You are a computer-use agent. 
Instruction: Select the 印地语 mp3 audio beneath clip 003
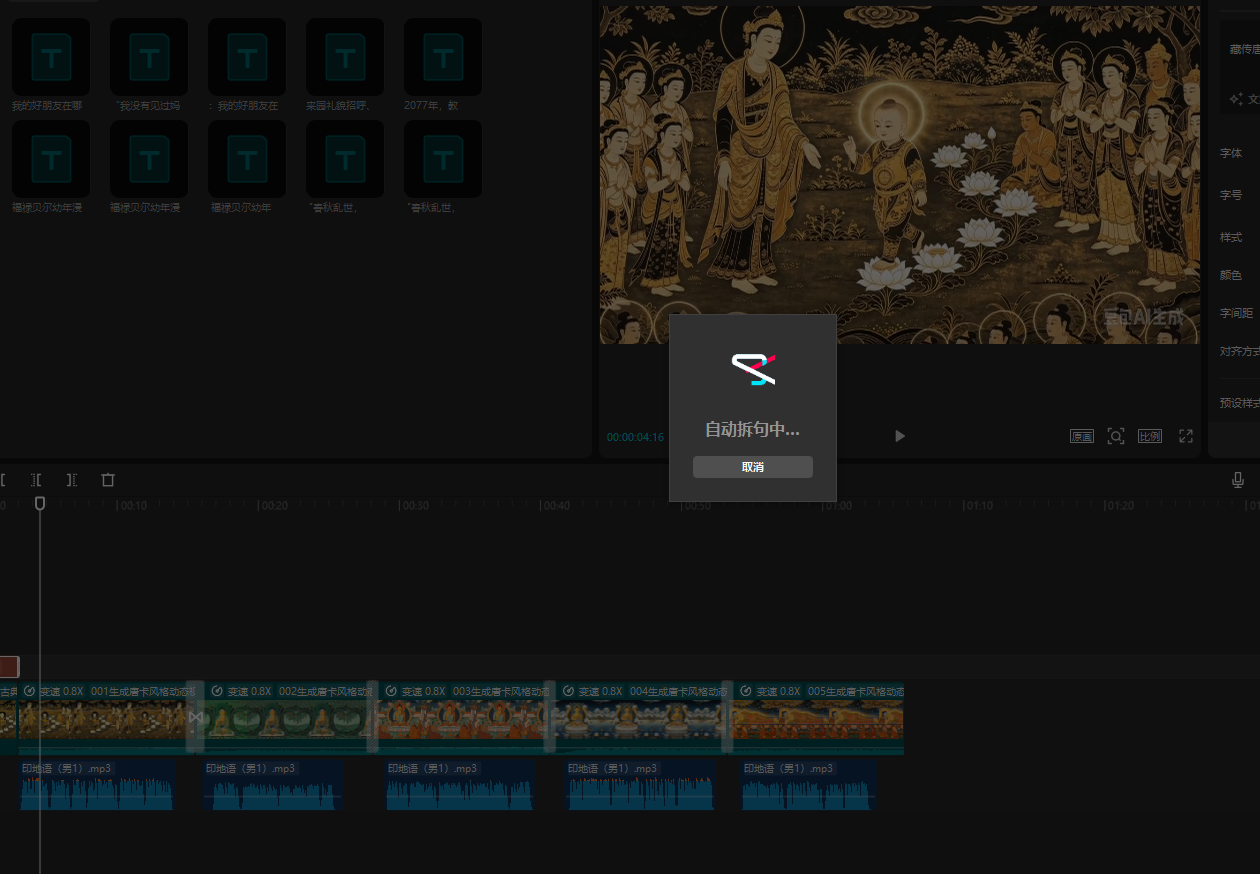coord(460,785)
